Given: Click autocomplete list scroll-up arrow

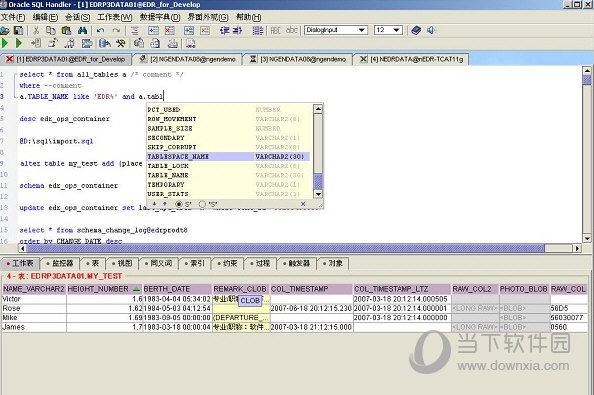Looking at the screenshot, I should pos(318,109).
